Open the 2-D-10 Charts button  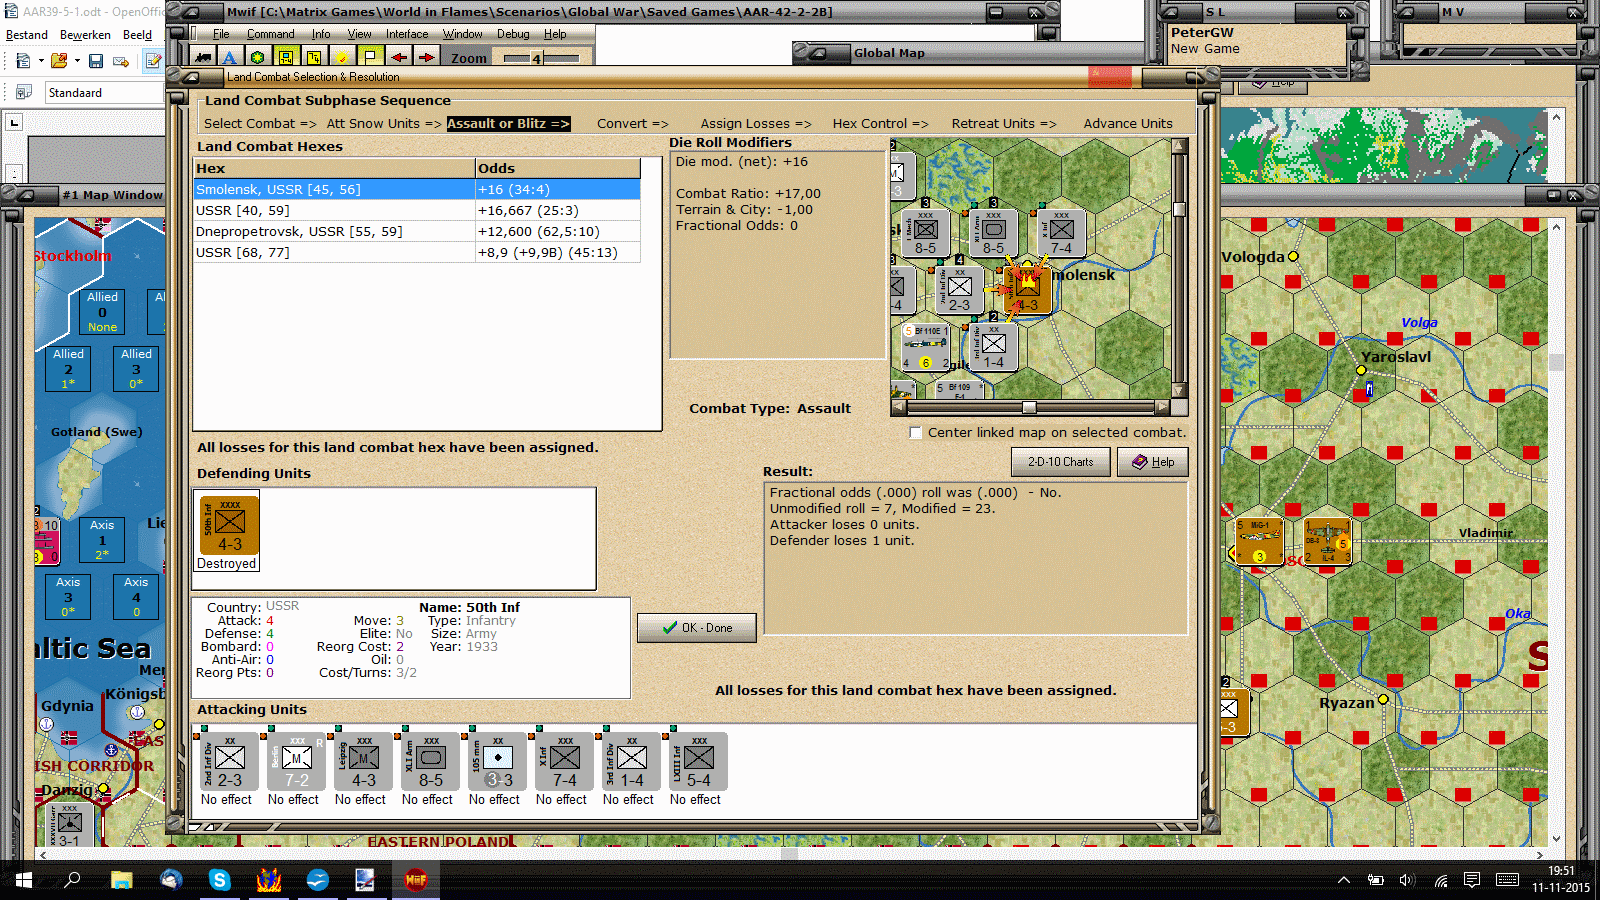point(1060,462)
